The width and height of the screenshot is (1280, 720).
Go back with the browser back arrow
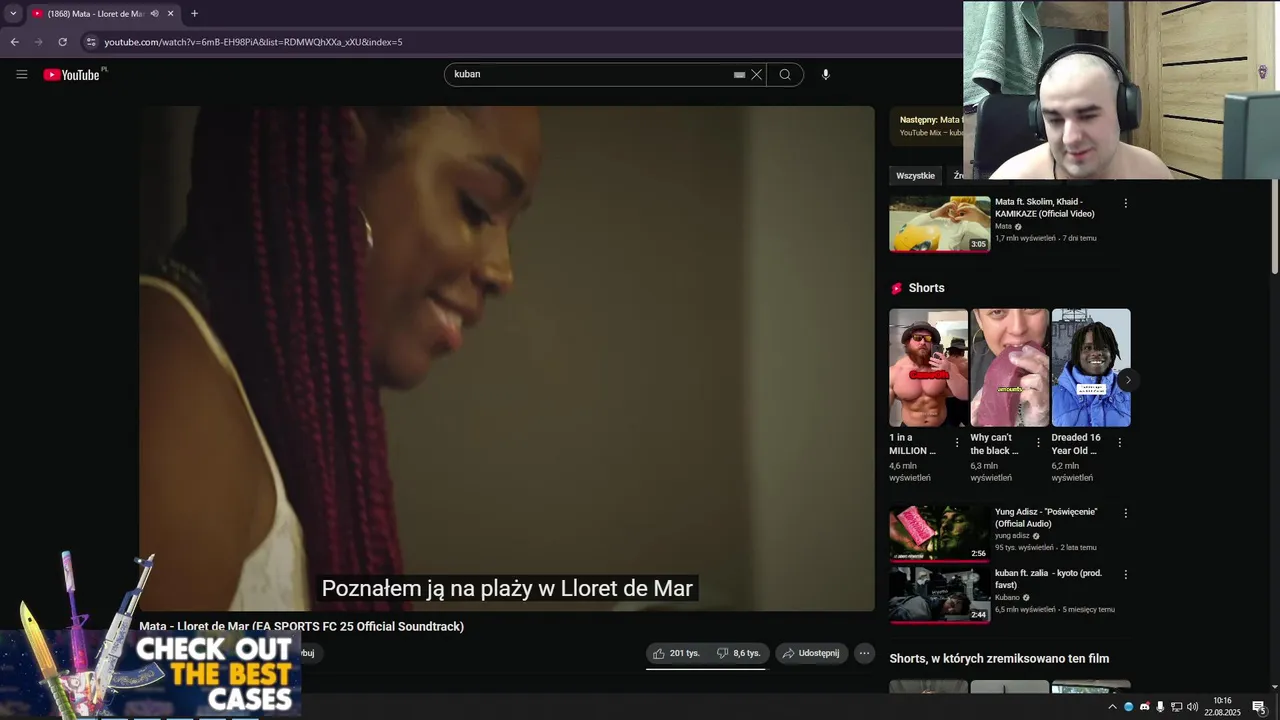tap(14, 42)
